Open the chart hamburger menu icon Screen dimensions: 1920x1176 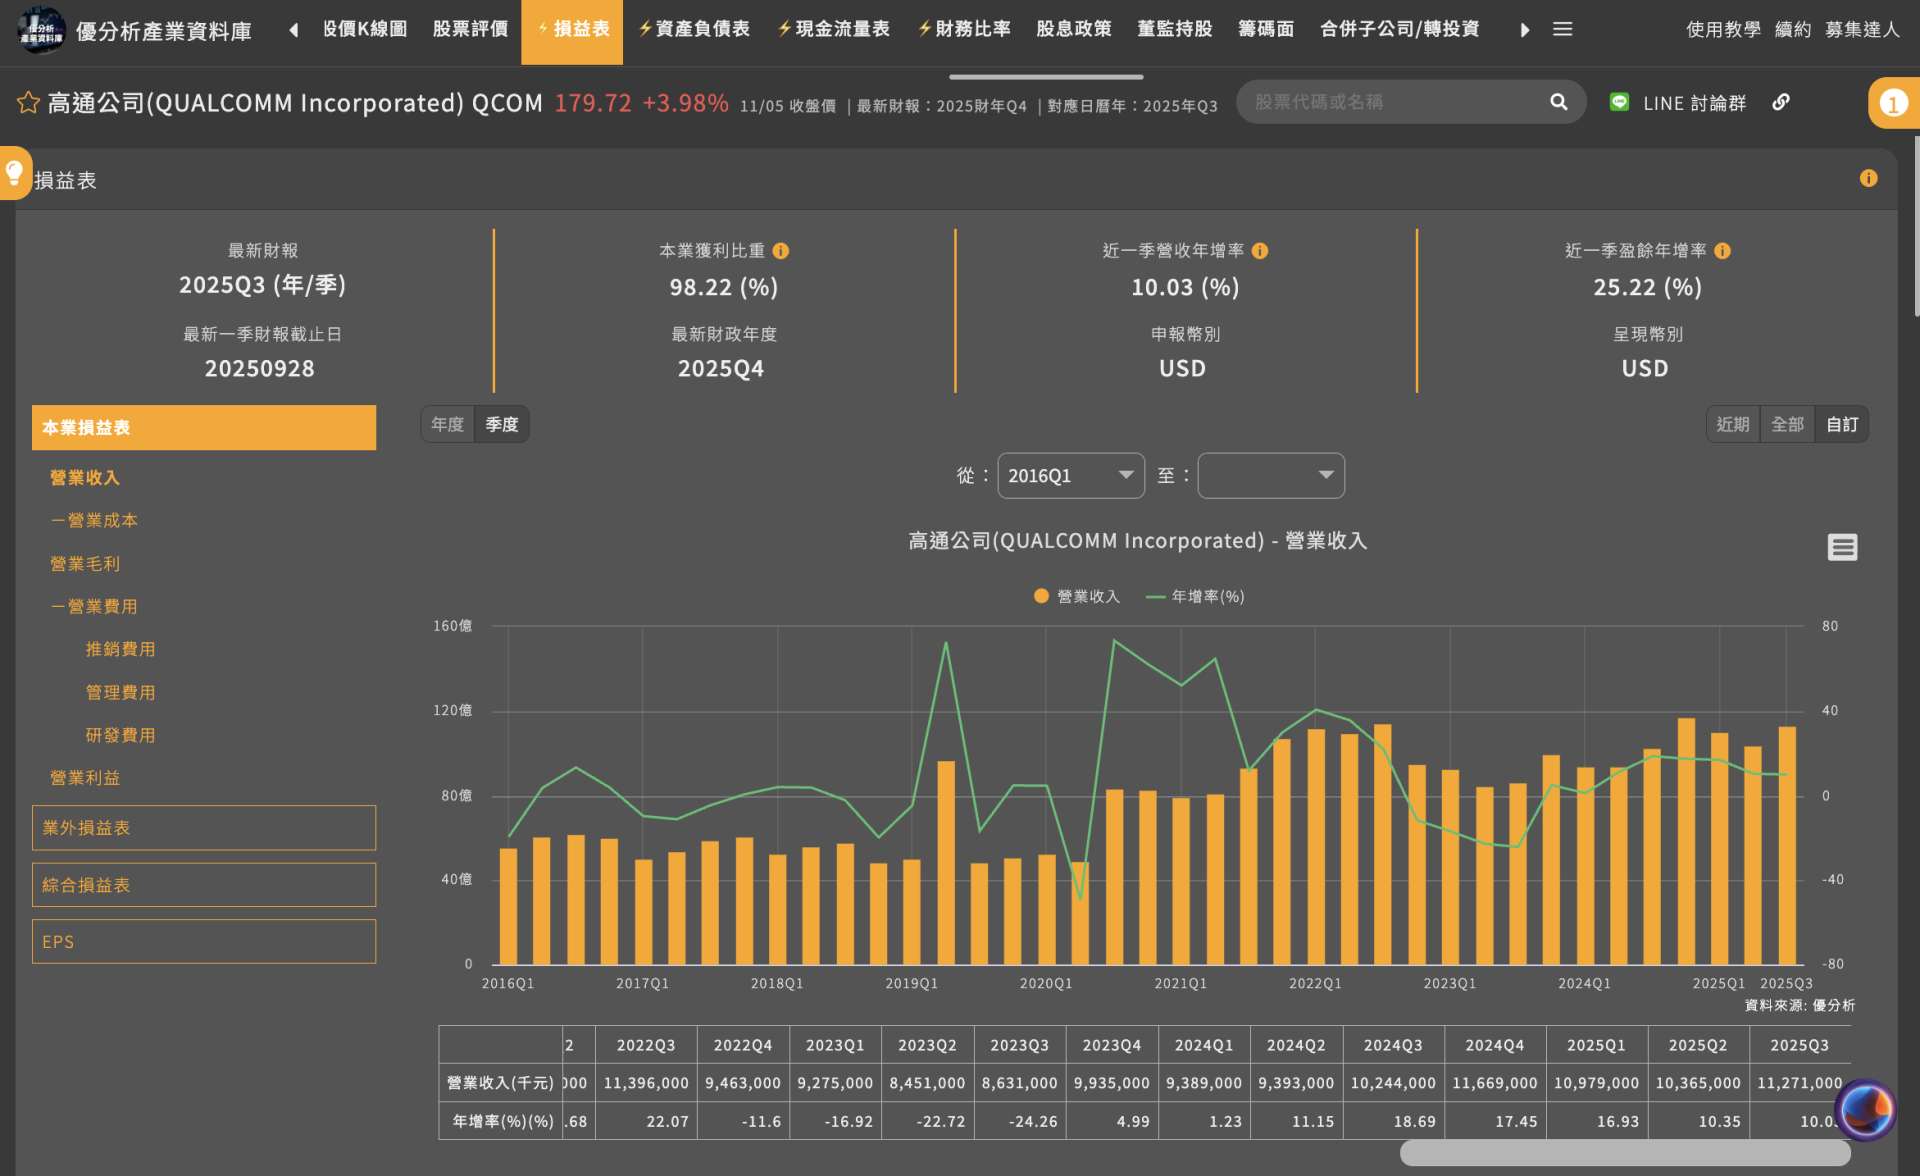click(1842, 547)
